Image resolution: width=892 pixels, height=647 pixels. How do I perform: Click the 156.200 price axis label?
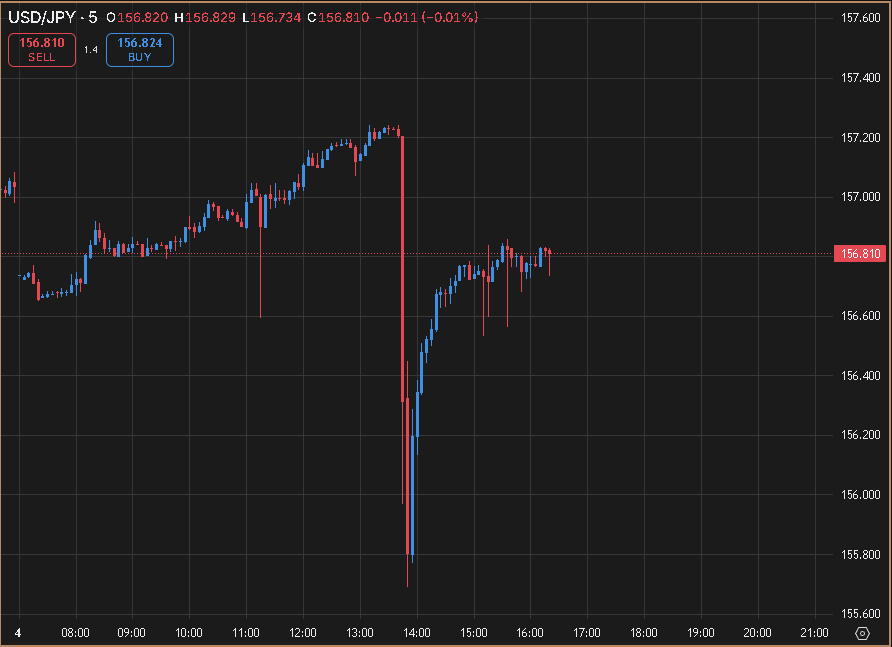point(861,435)
